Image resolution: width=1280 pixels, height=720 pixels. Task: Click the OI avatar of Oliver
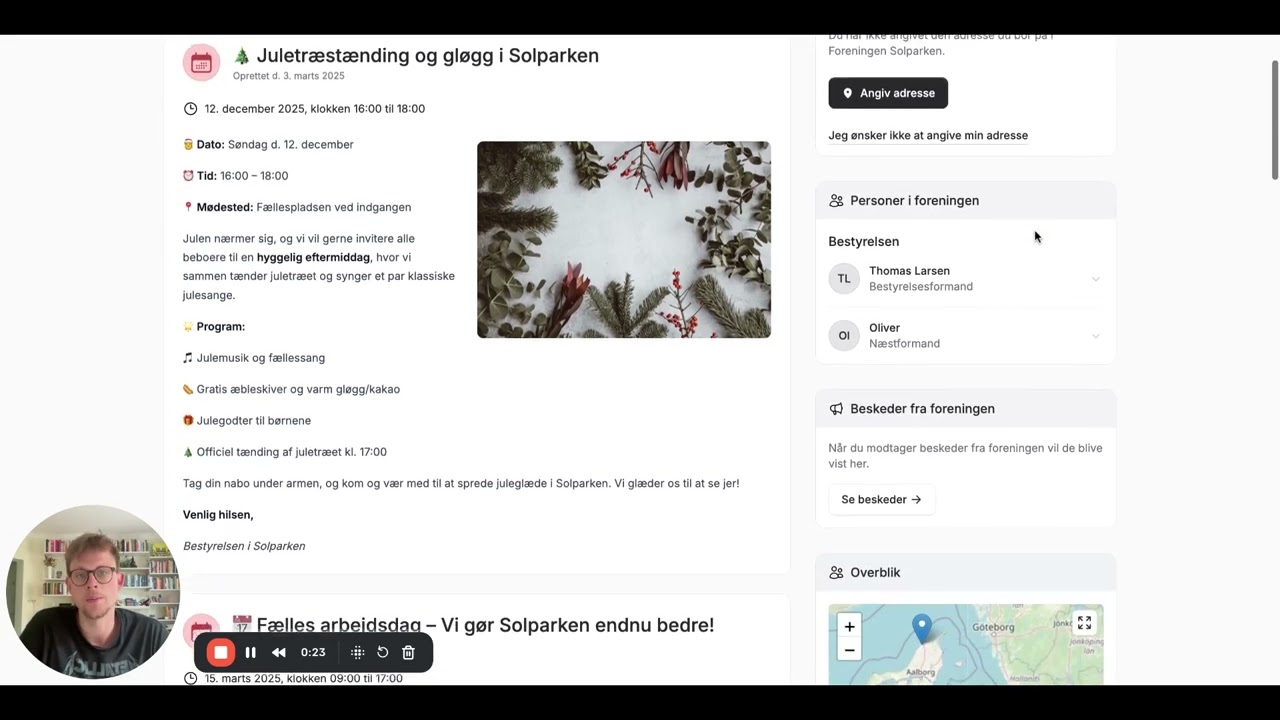click(844, 336)
